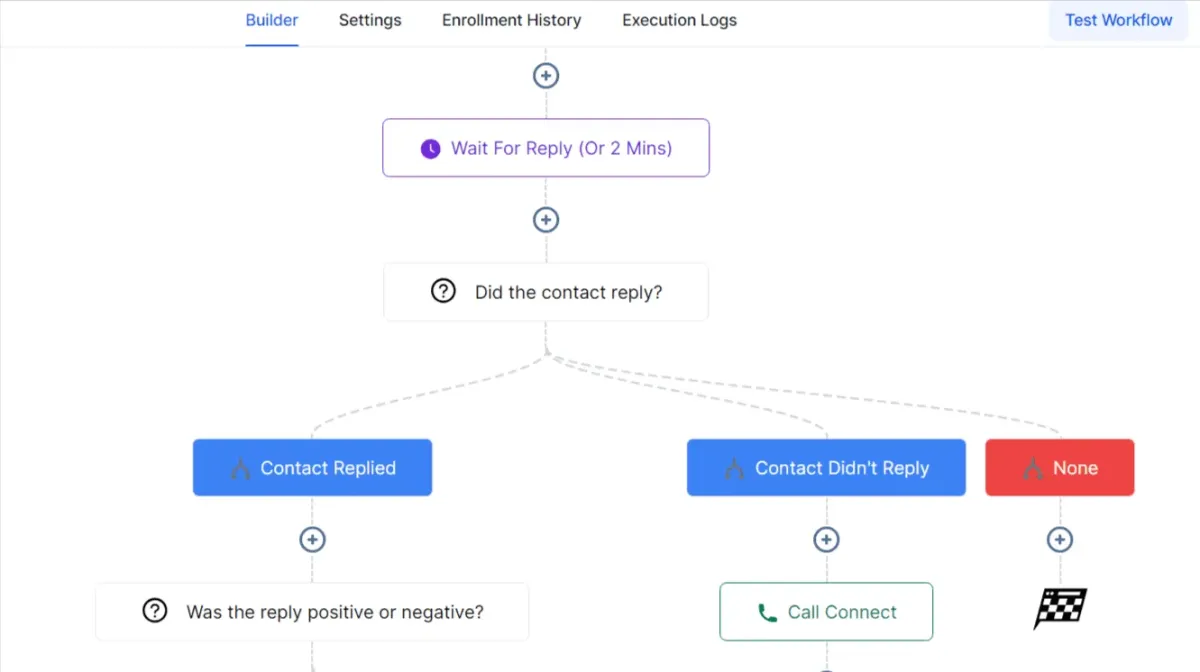
Task: Click the branch icon on the red None node
Action: (1033, 468)
